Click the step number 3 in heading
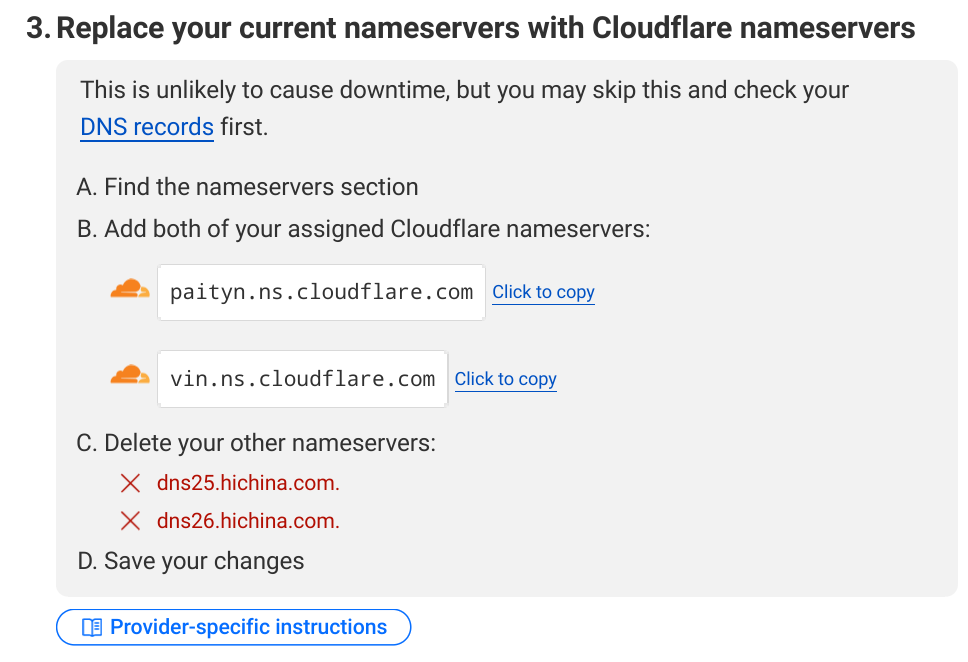The height and width of the screenshot is (662, 968). [37, 27]
